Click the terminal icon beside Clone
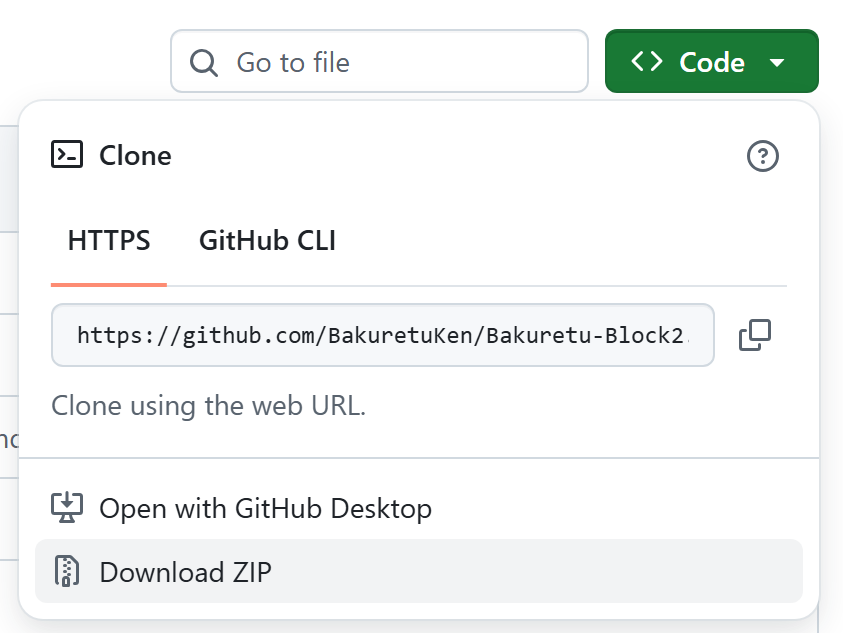The image size is (843, 633). (67, 155)
